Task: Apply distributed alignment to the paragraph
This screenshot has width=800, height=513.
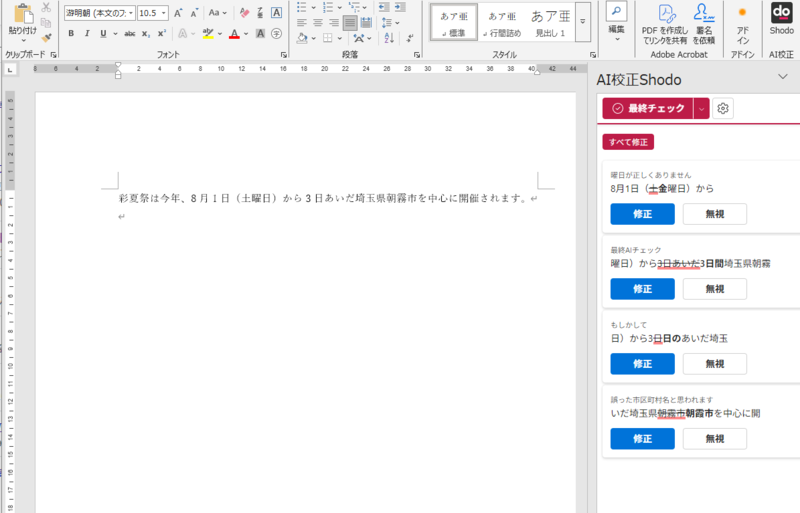Action: click(366, 22)
